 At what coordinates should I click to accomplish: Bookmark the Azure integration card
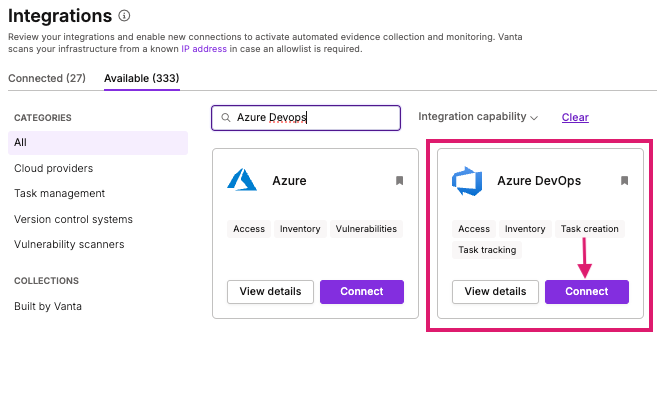(399, 181)
